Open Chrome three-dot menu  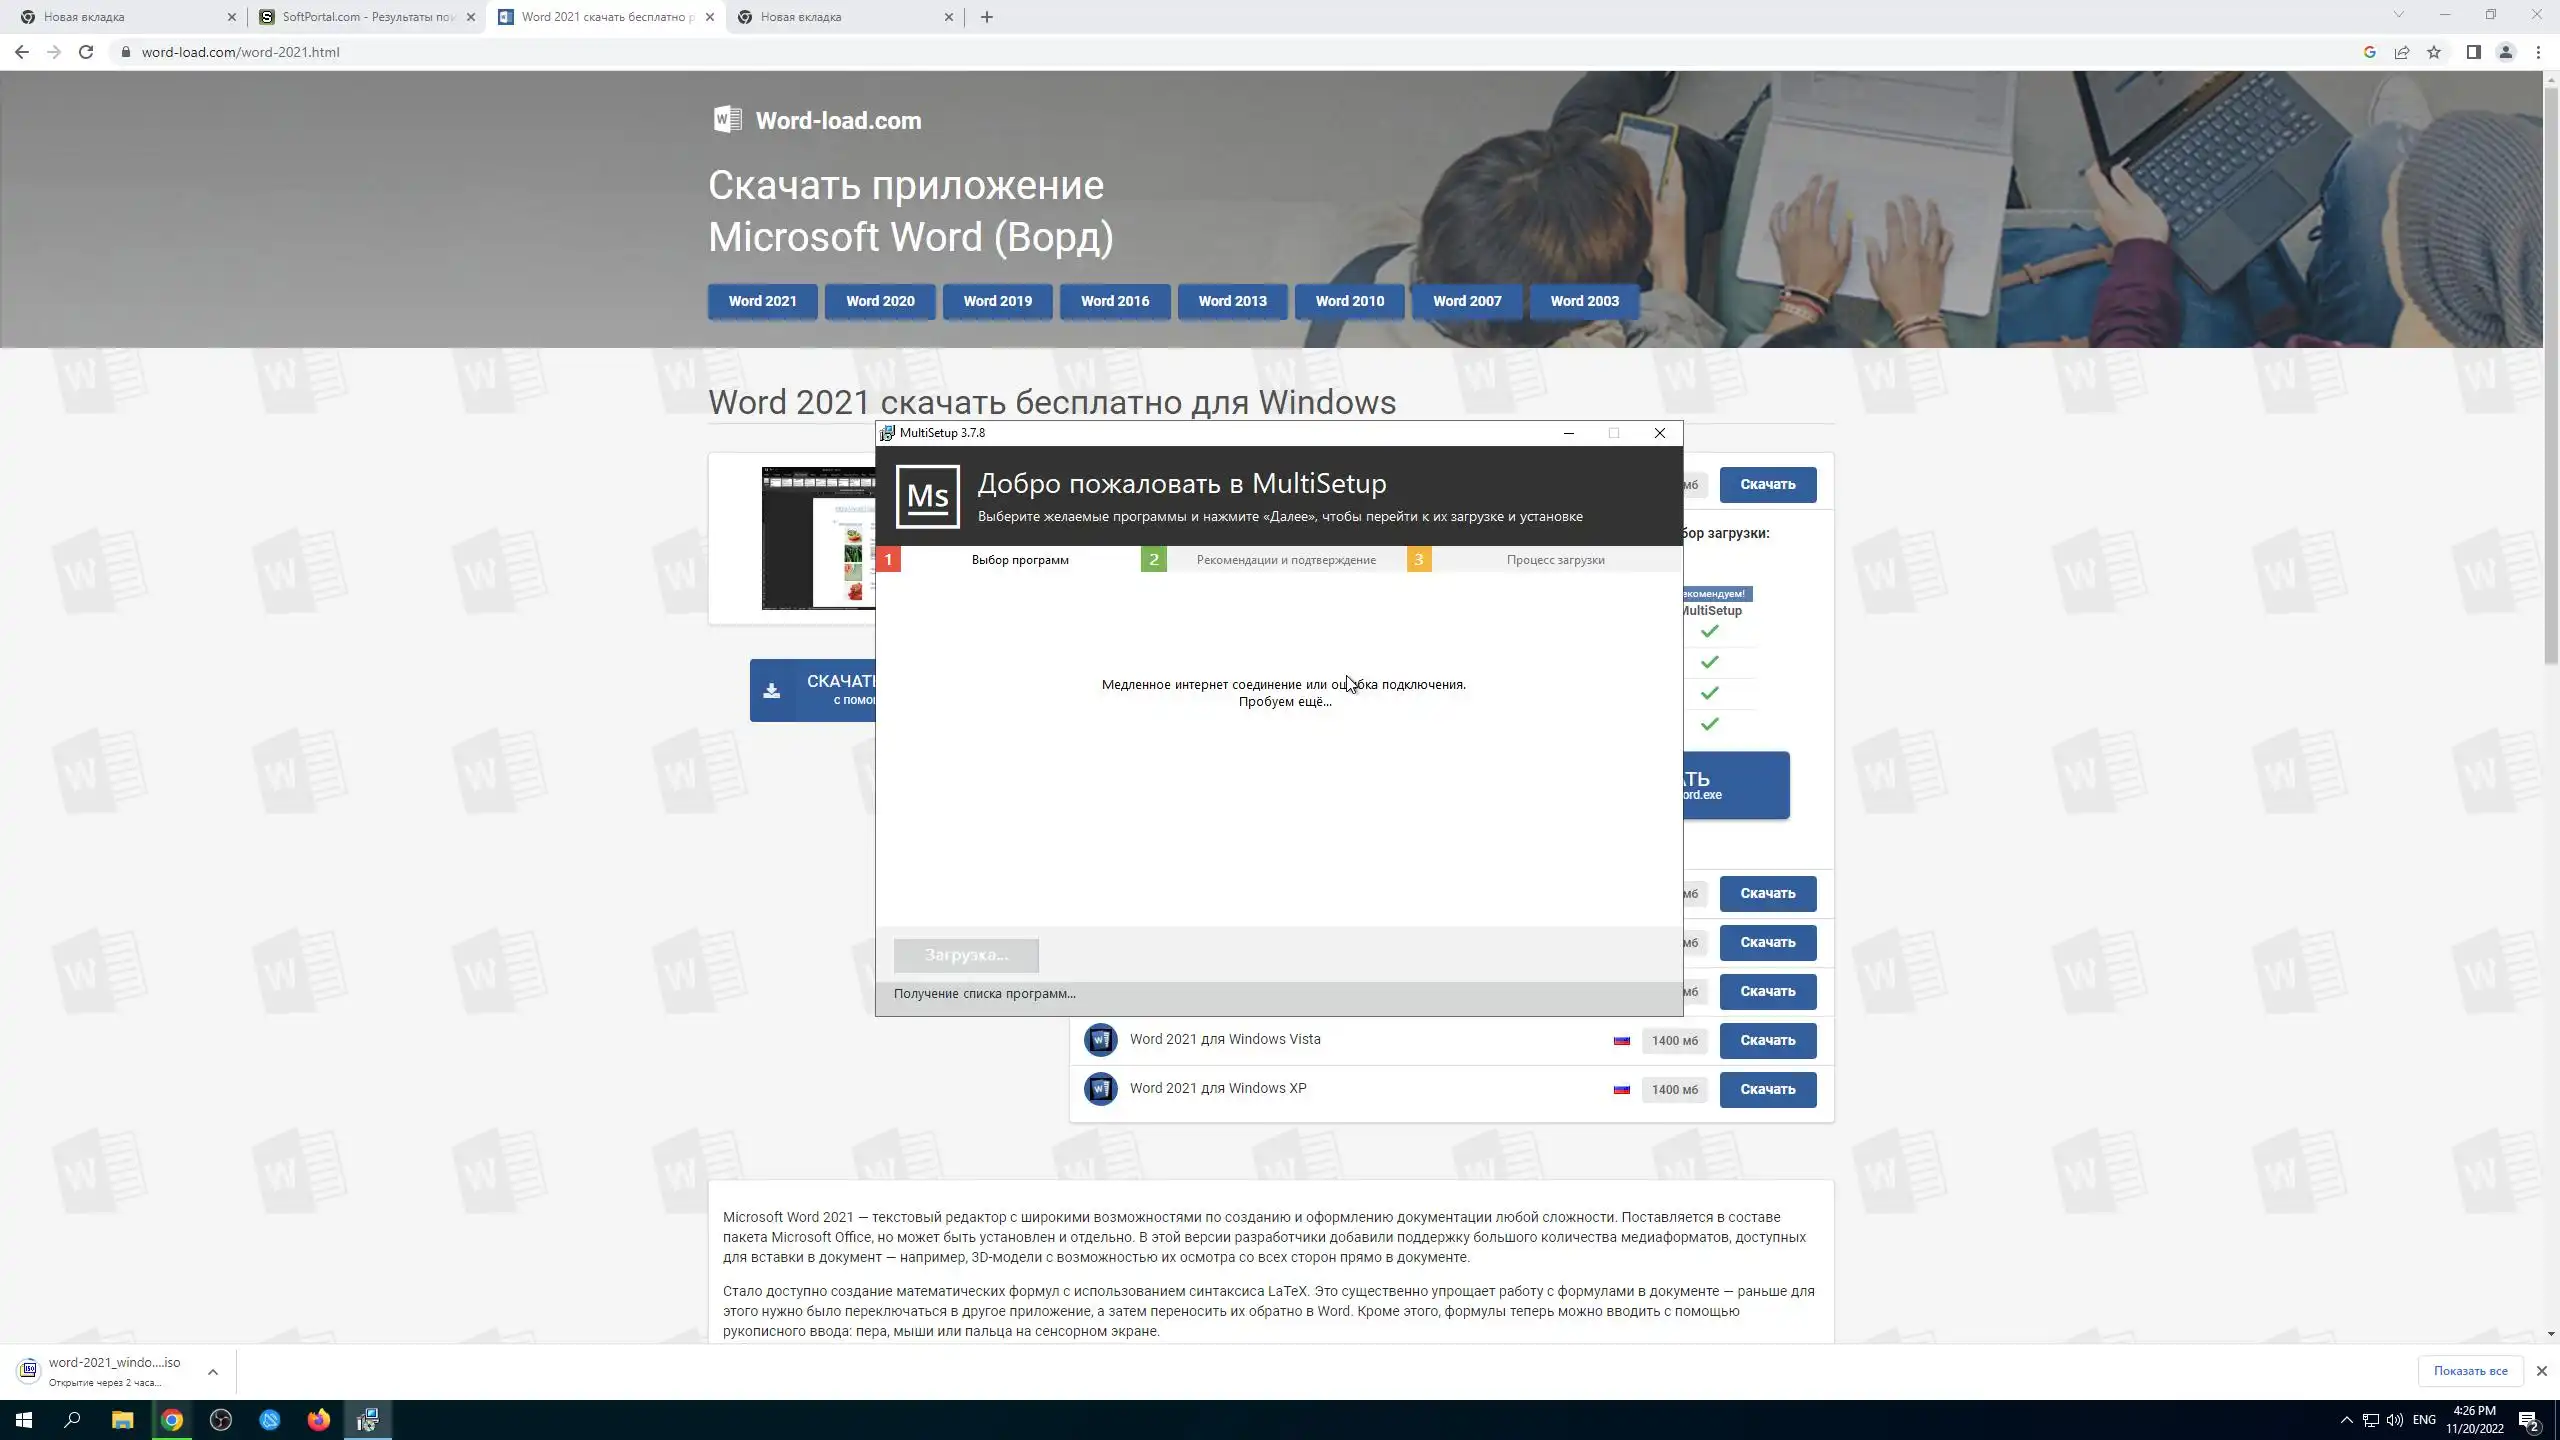[2538, 52]
